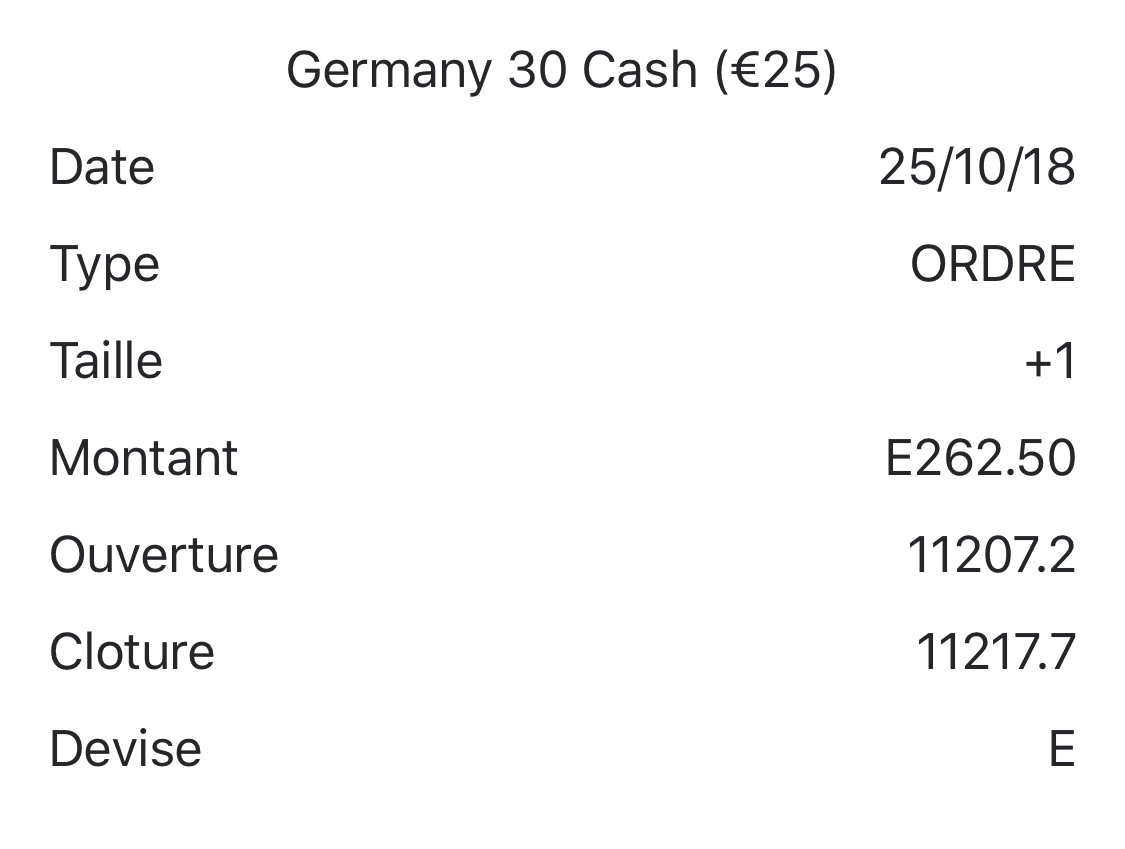Image resolution: width=1125 pixels, height=849 pixels.
Task: Click the closing price 11217.7
Action: [x=995, y=652]
